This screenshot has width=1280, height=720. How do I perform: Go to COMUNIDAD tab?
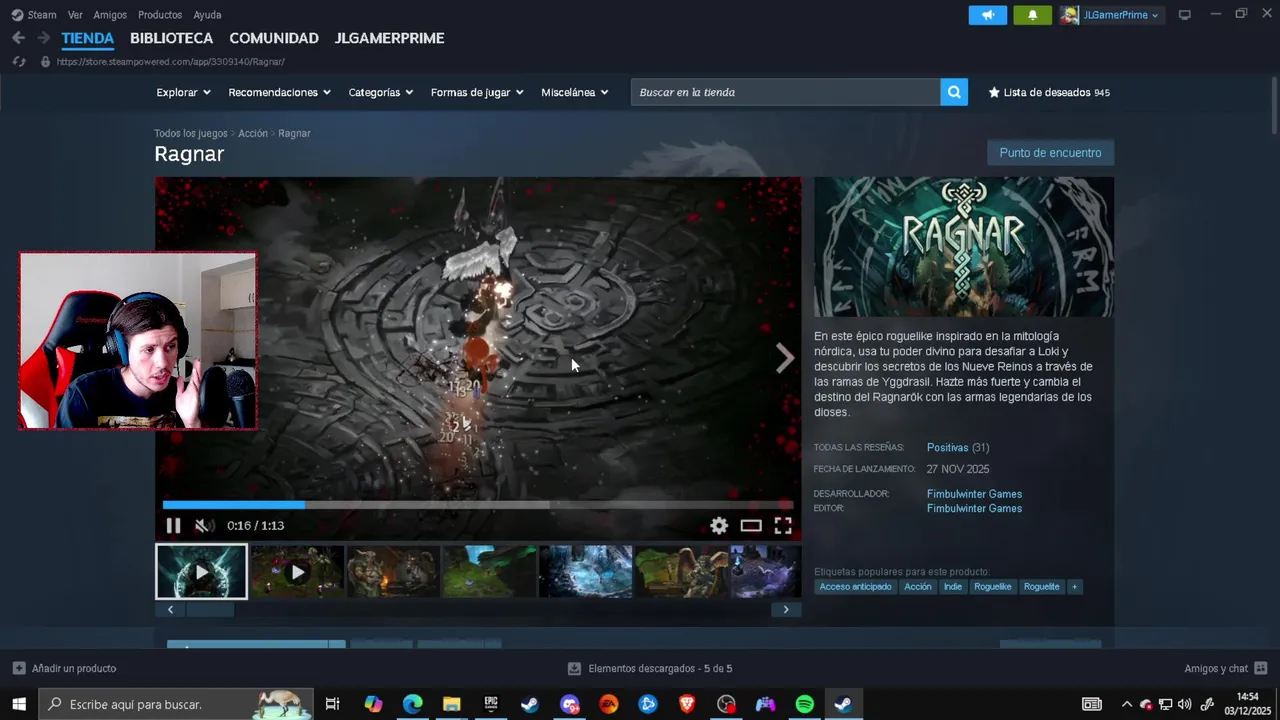[x=274, y=38]
